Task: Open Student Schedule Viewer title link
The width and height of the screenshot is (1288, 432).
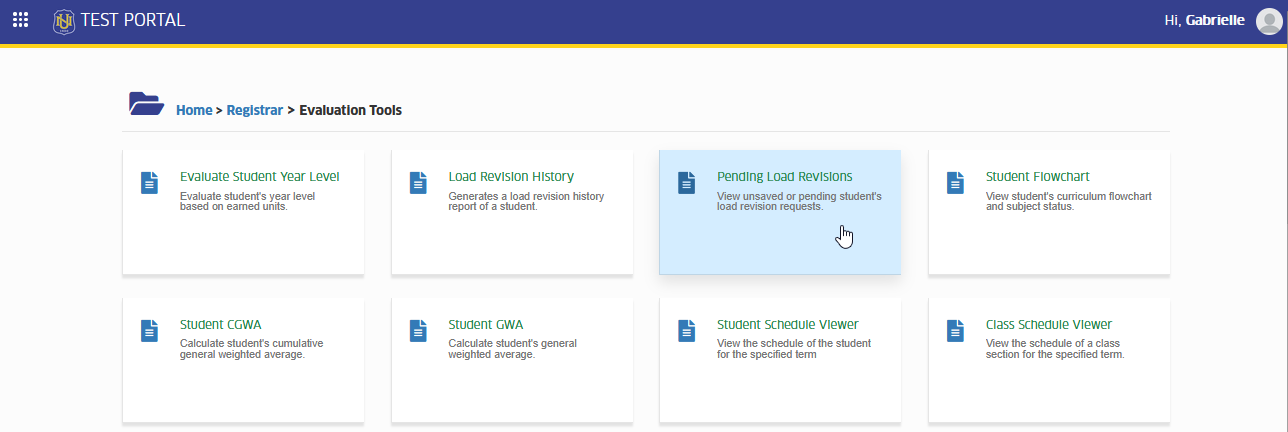Action: click(788, 325)
